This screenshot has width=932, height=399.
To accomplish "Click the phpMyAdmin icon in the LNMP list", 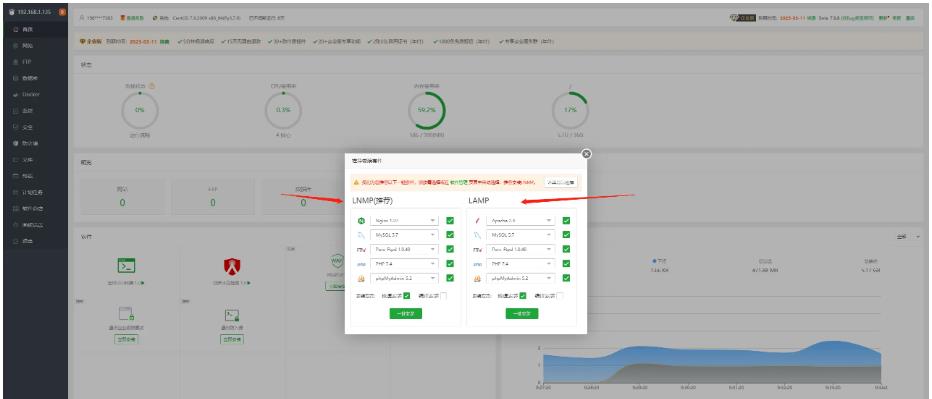I will pos(361,278).
